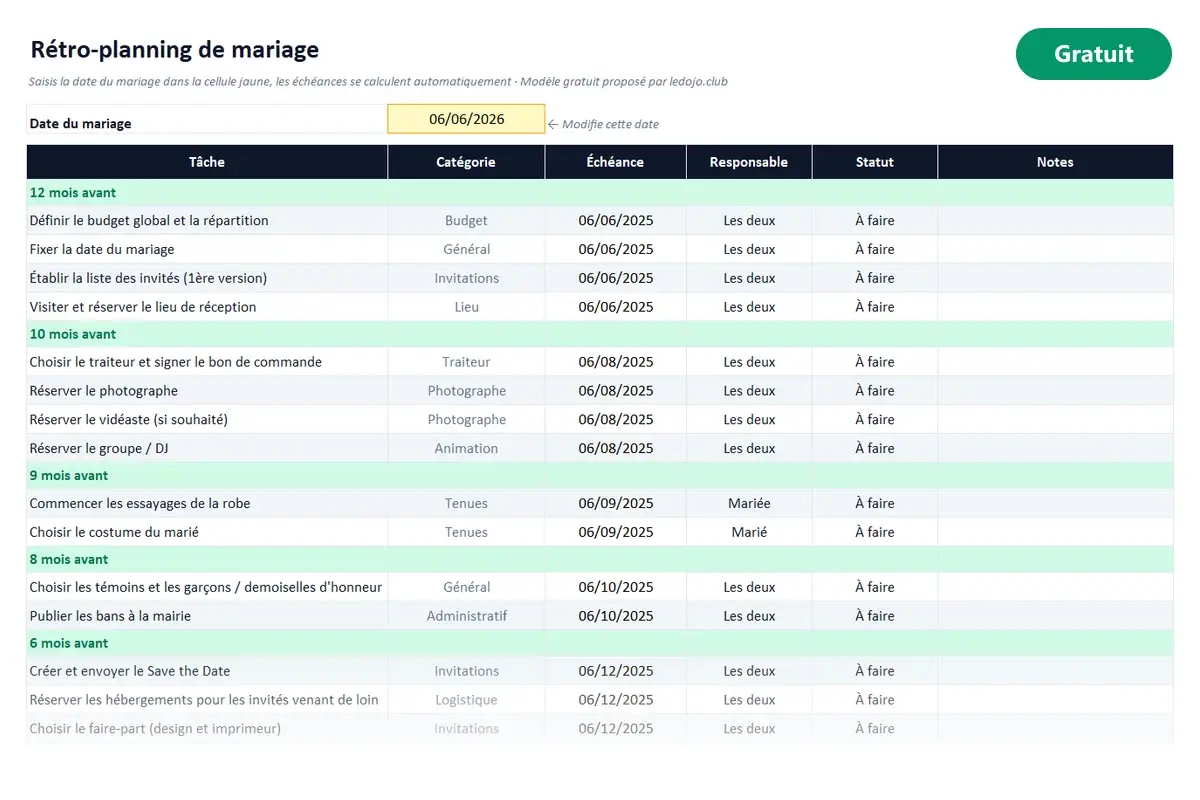Screen dimensions: 1200x800
Task: Select the Marié responsible cell in costume row
Action: 749,532
